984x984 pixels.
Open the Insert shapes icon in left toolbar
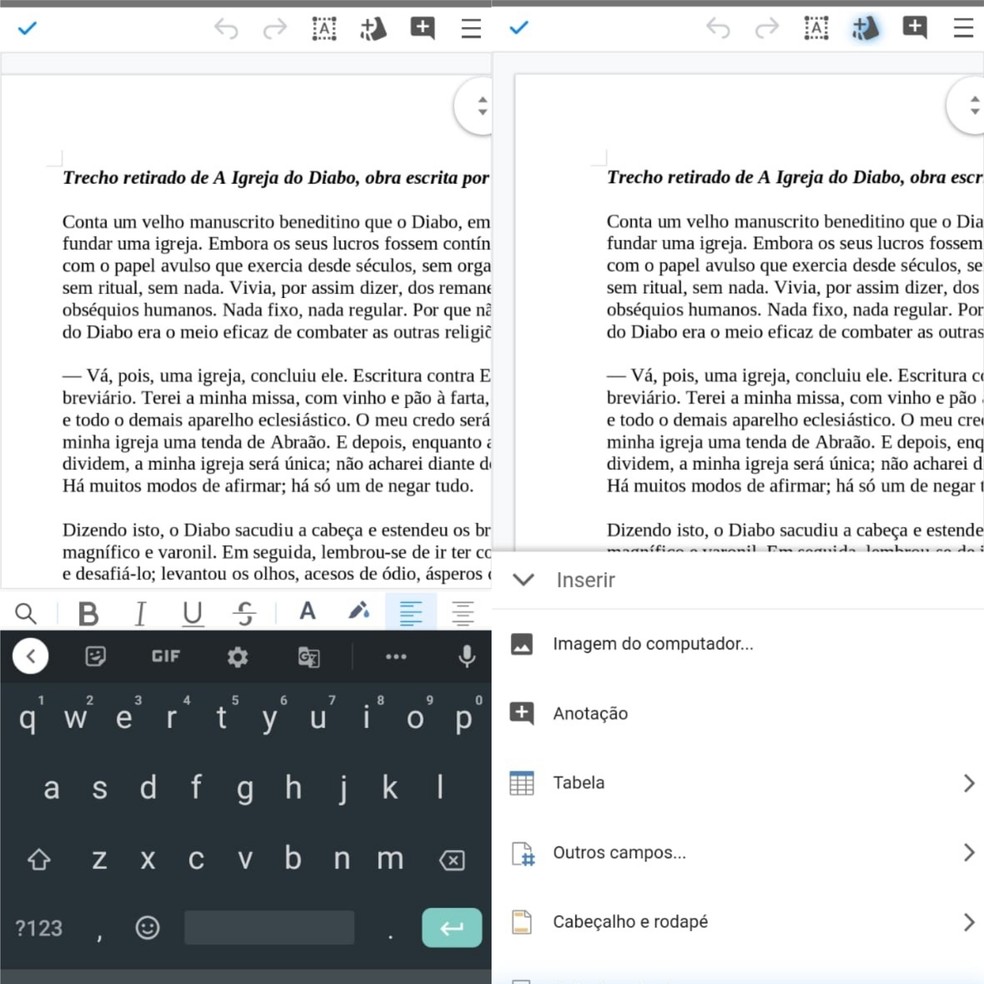point(373,28)
